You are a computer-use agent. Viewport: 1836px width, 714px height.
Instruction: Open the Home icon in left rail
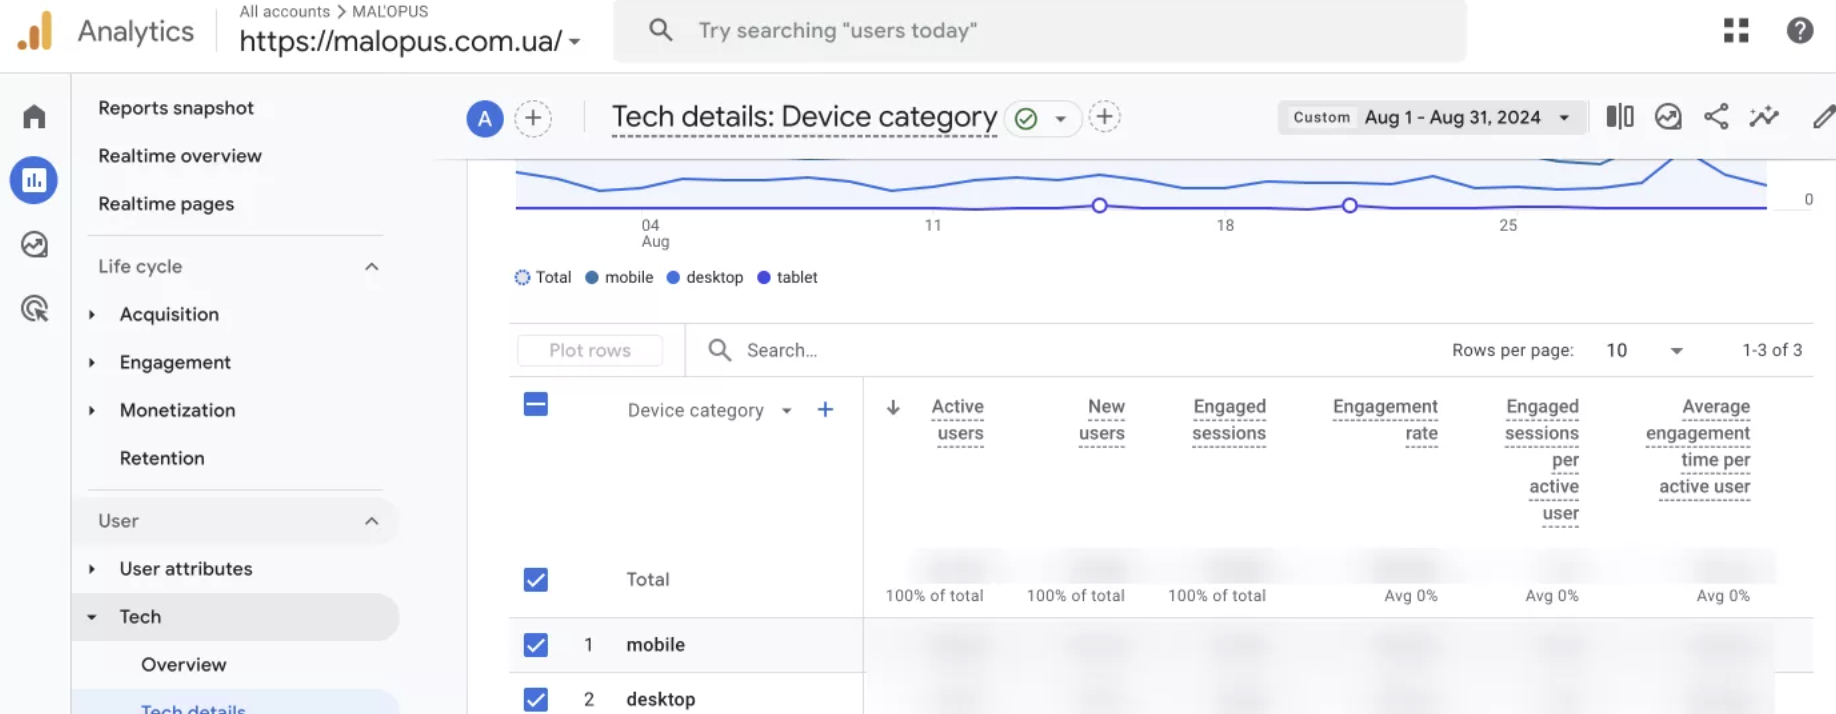pos(34,117)
